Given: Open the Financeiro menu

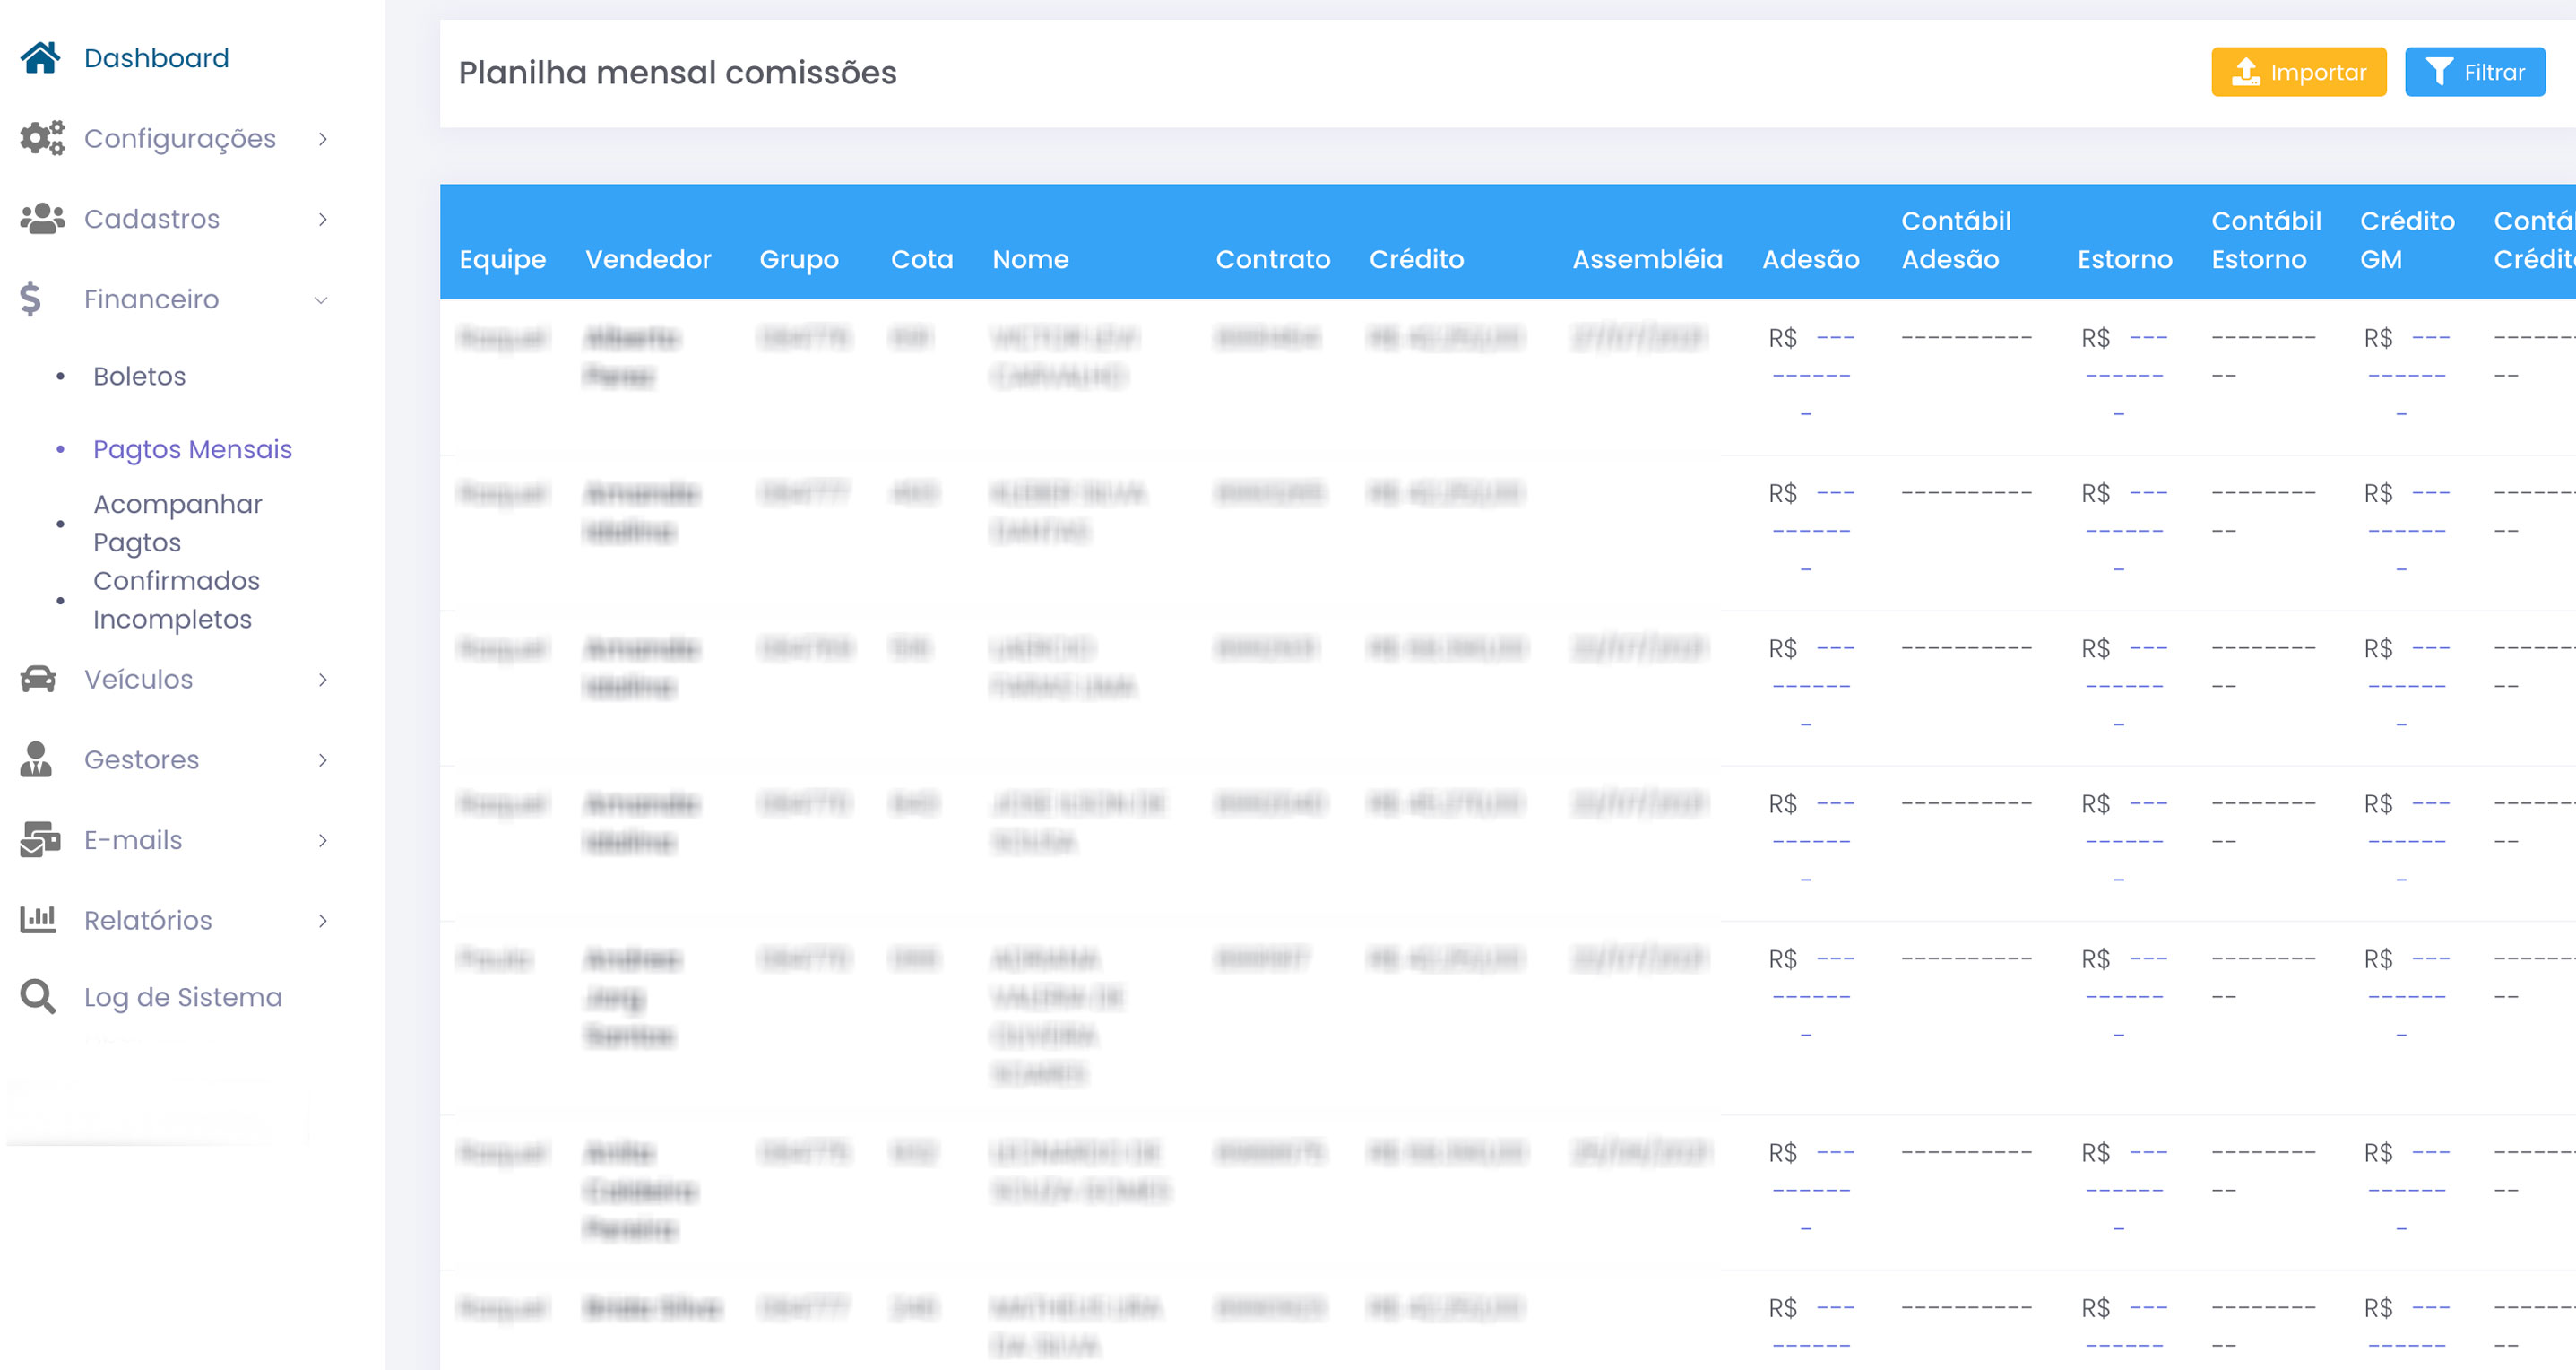Looking at the screenshot, I should click(x=151, y=298).
